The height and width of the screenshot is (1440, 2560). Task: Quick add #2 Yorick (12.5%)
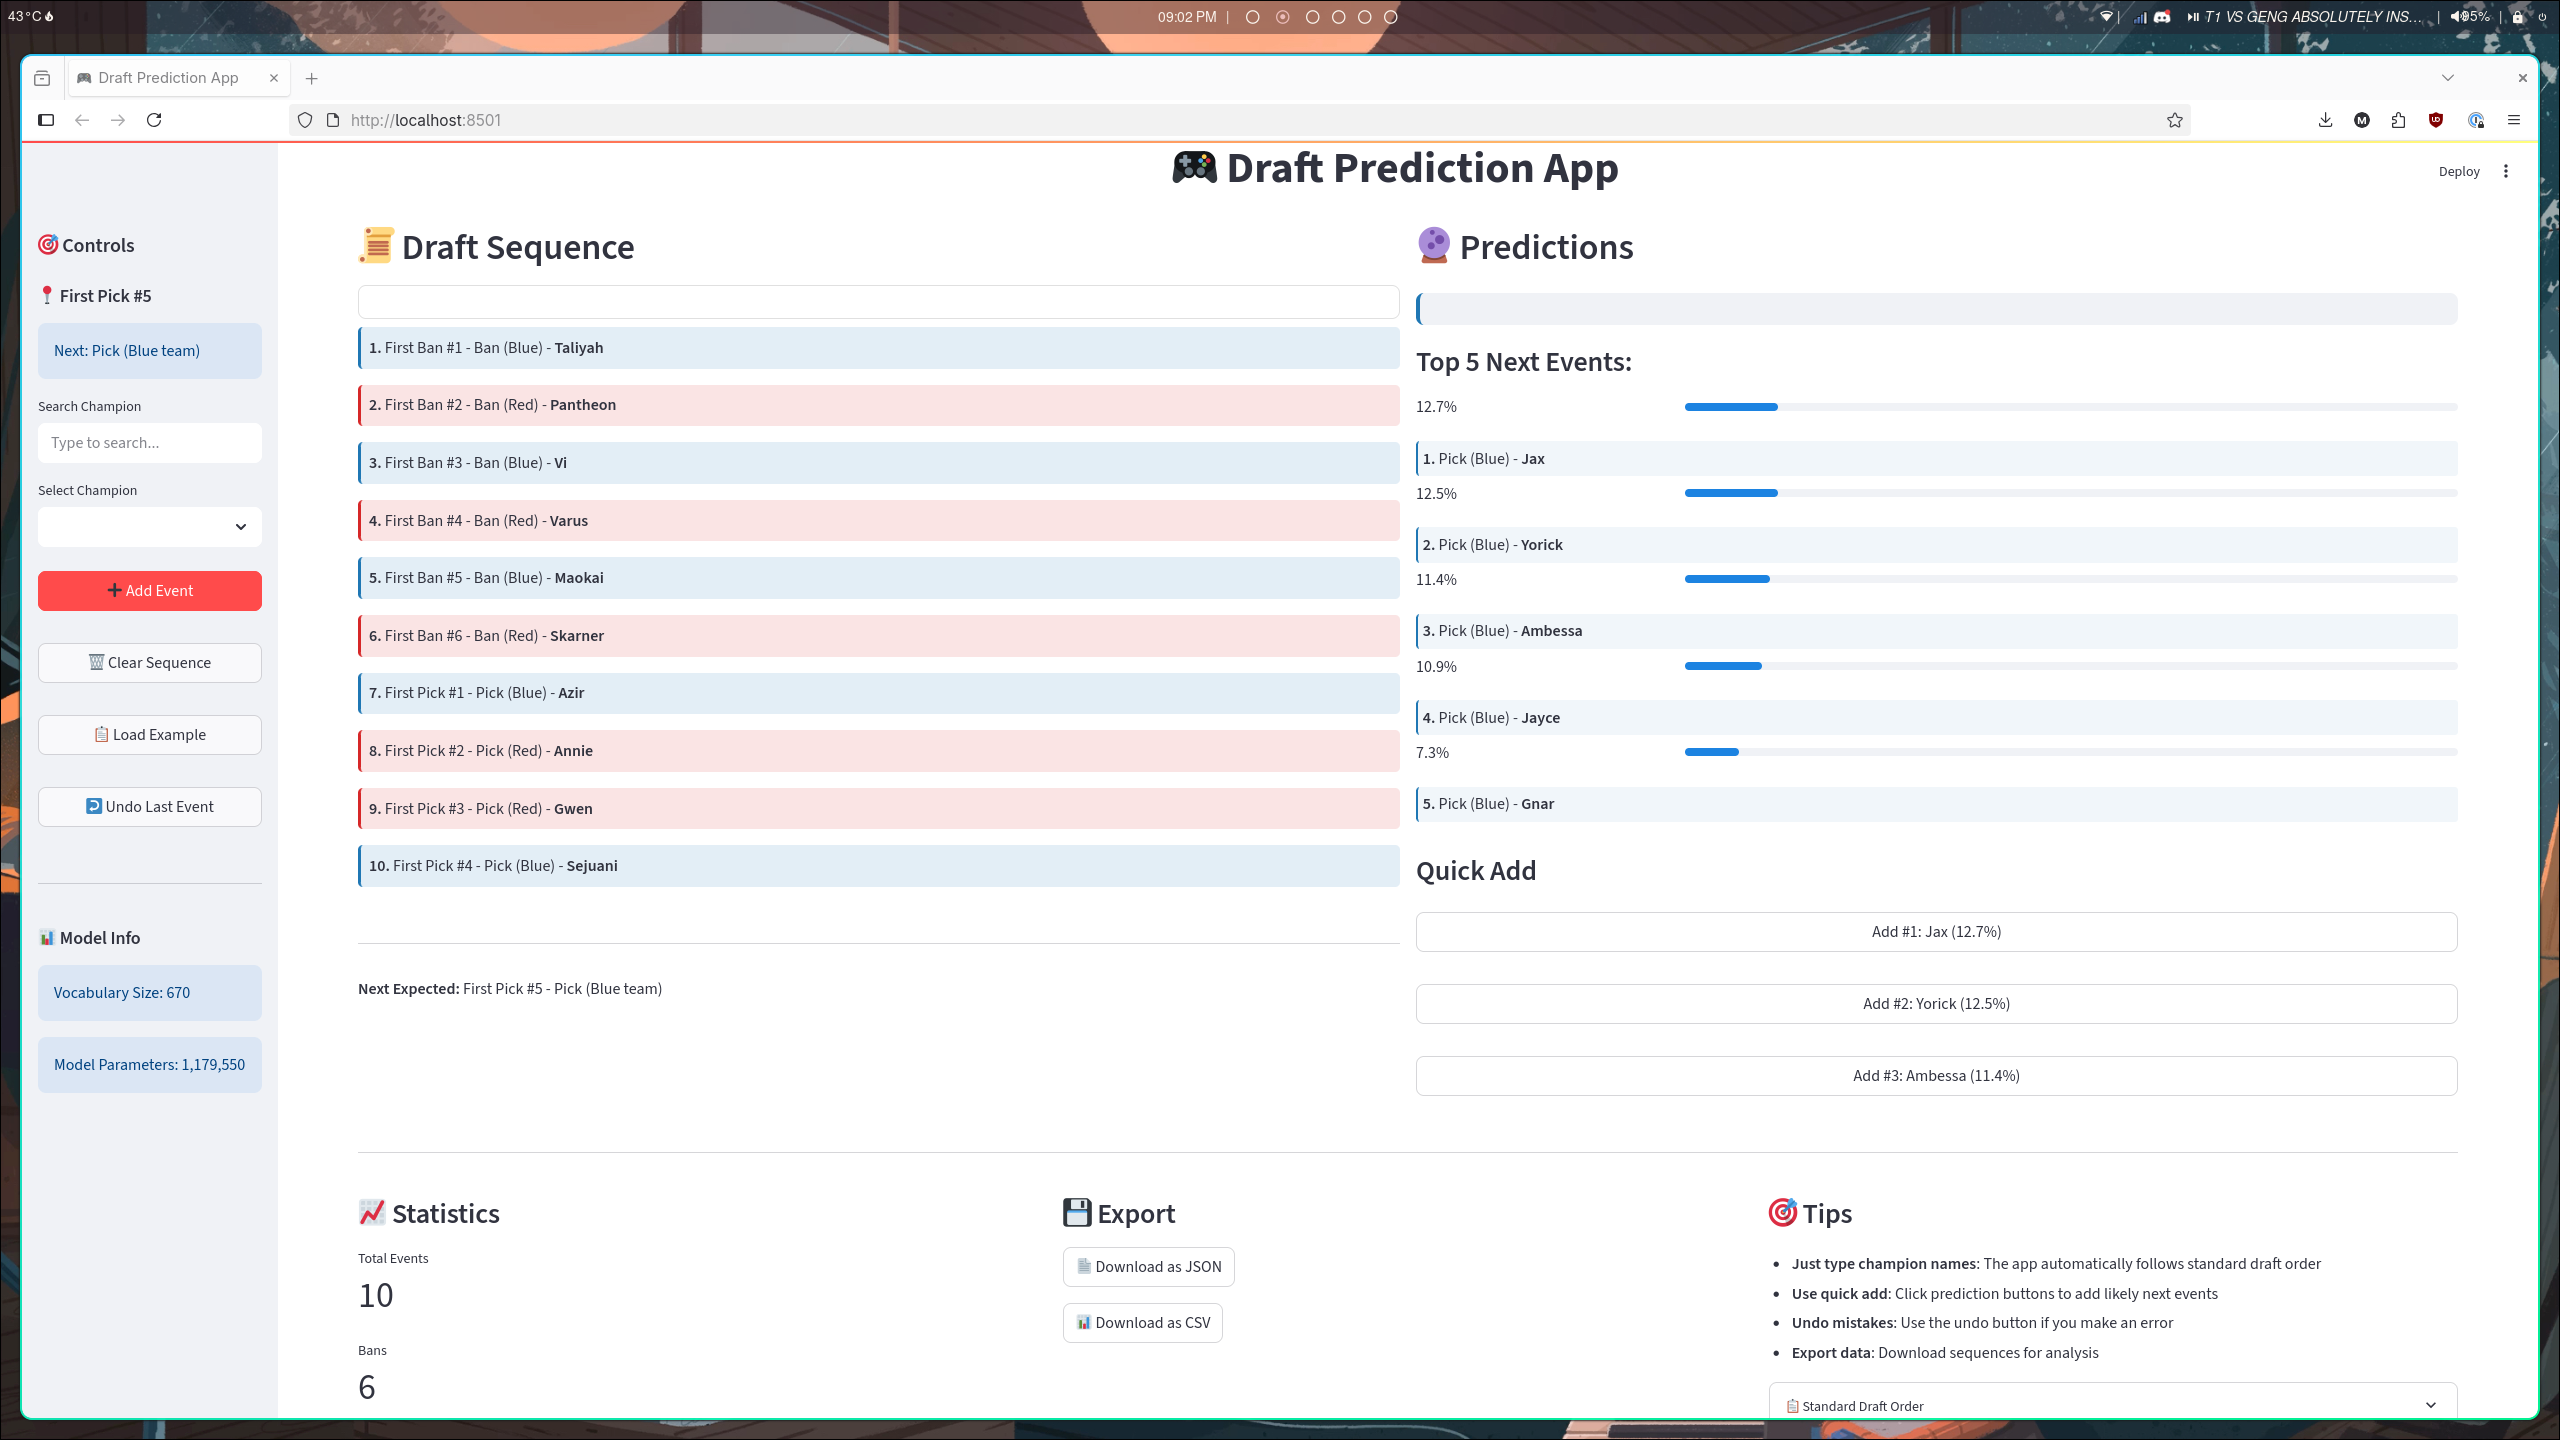[x=1936, y=1004]
